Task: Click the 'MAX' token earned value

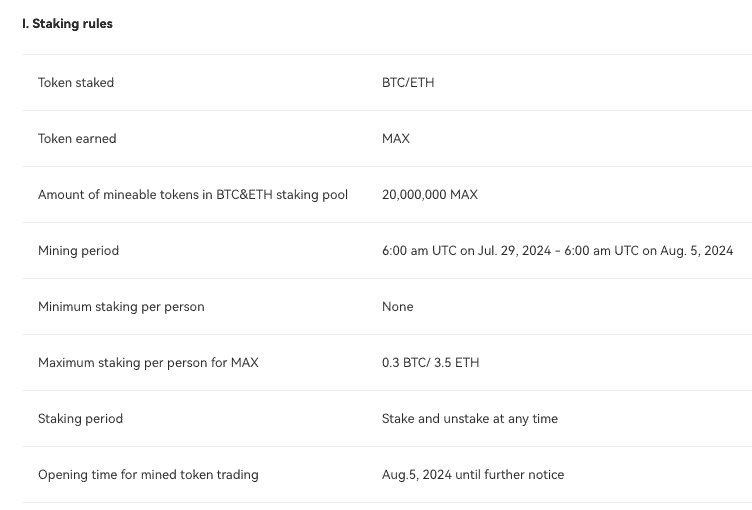Action: pyautogui.click(x=396, y=139)
